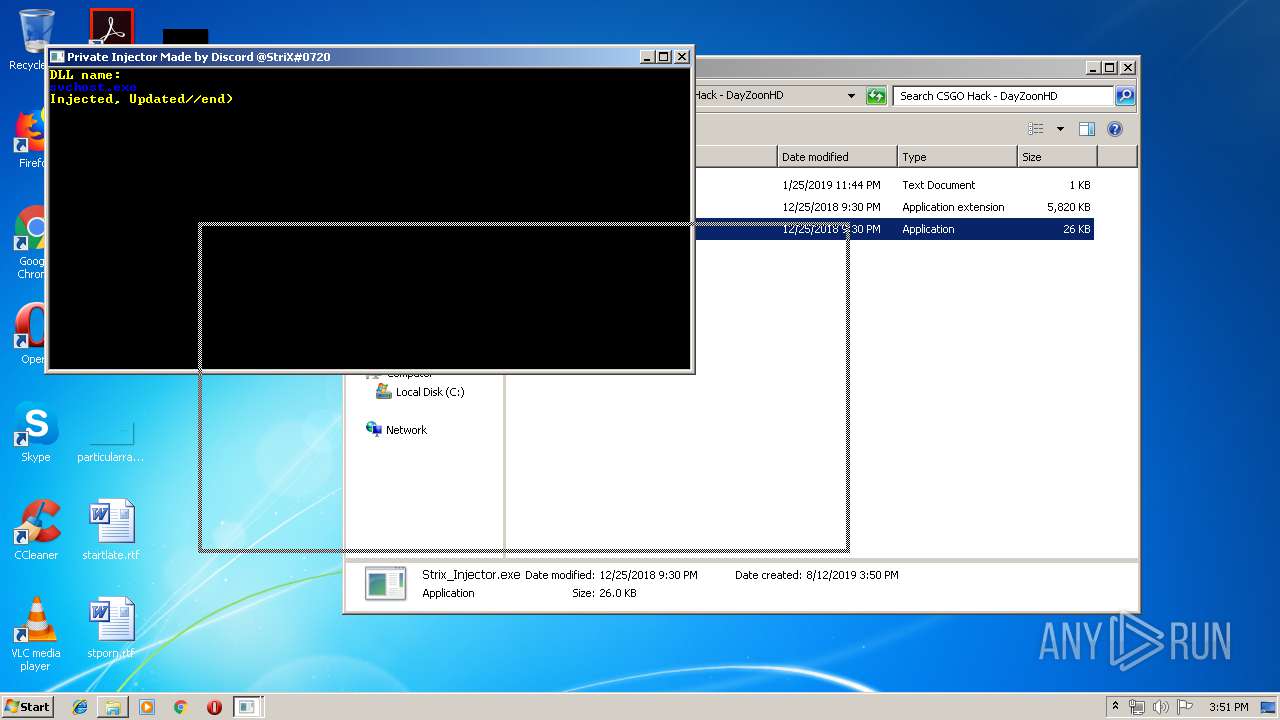This screenshot has width=1280, height=720.
Task: Open the startlate.rtf document icon
Action: tap(111, 530)
